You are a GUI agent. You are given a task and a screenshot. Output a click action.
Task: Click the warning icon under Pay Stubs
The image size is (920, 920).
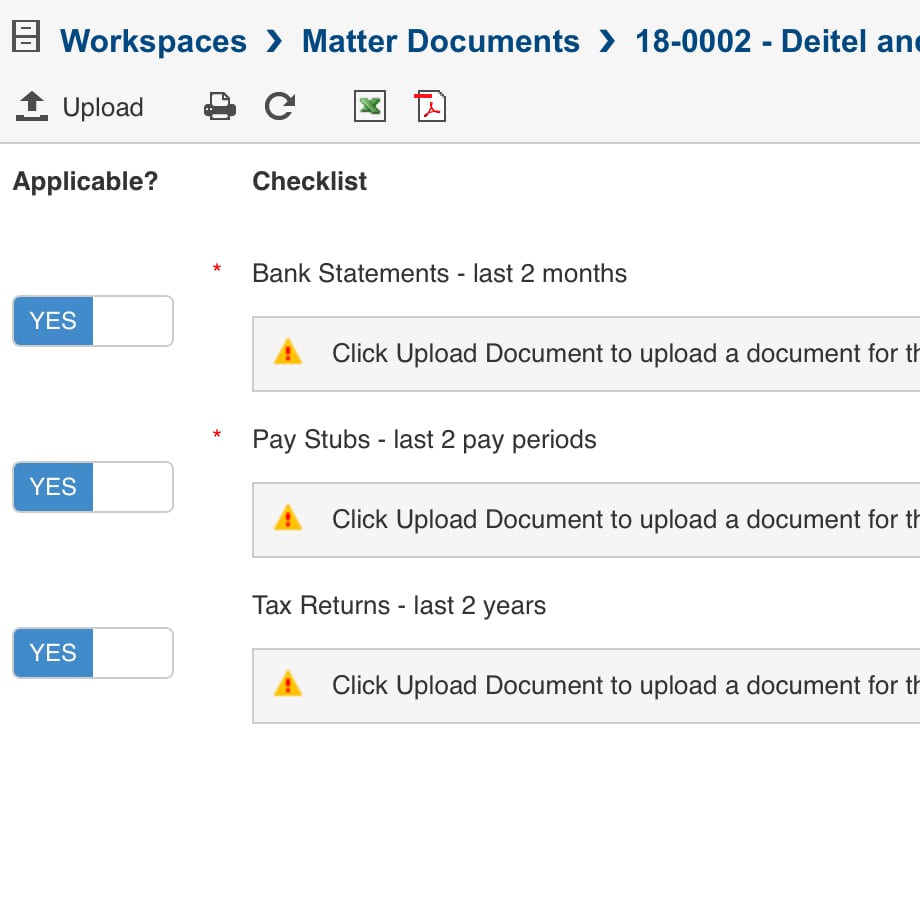click(x=288, y=519)
